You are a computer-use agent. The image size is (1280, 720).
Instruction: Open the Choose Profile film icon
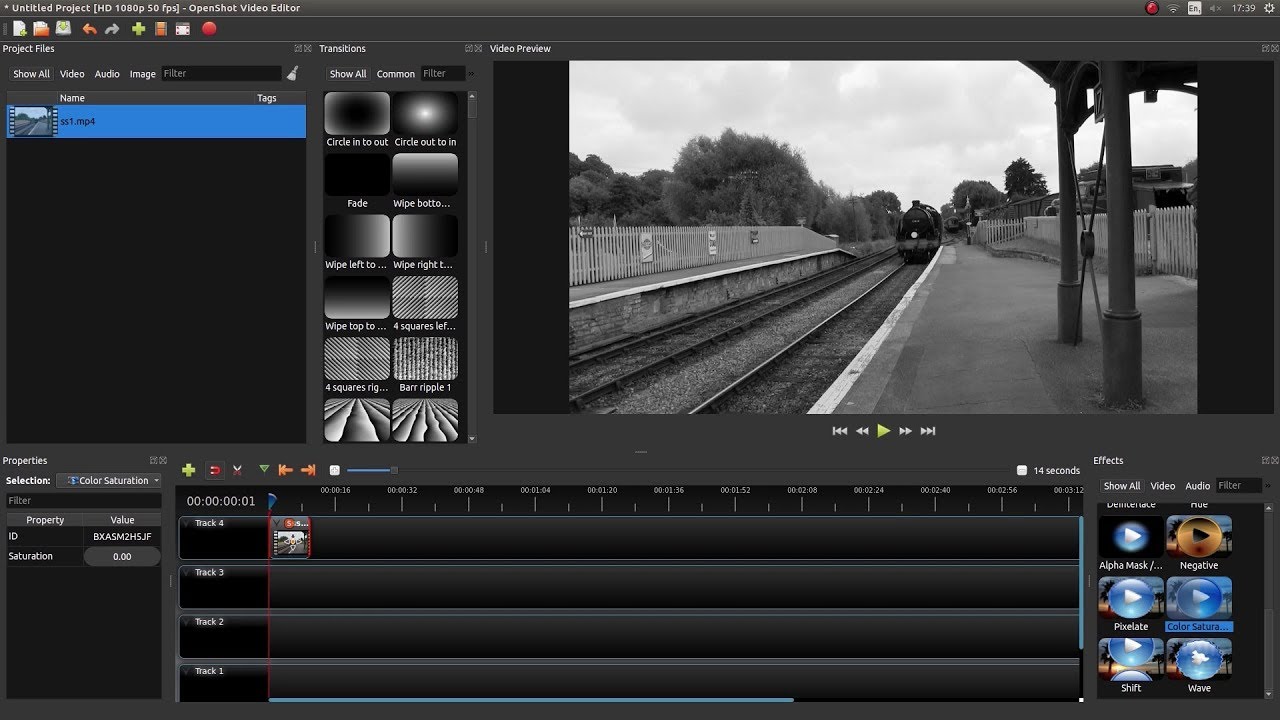click(x=160, y=29)
